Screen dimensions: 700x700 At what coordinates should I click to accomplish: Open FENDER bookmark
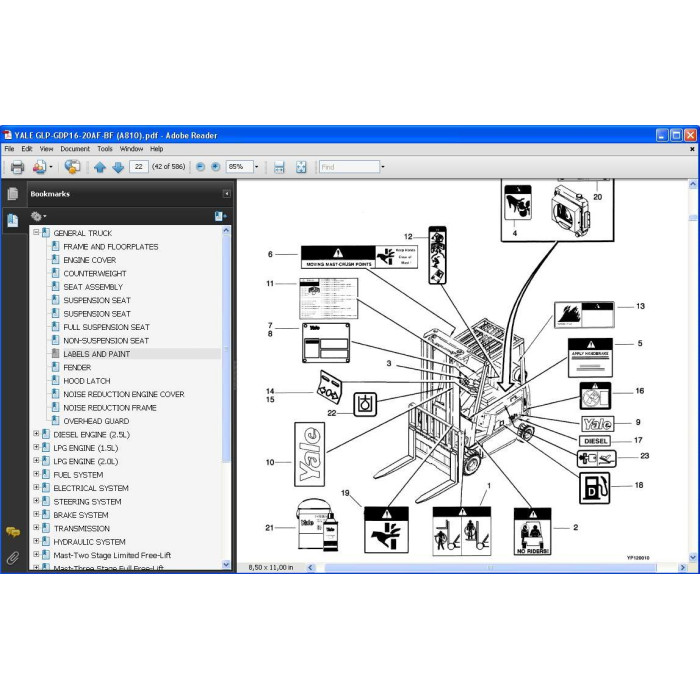click(x=77, y=367)
